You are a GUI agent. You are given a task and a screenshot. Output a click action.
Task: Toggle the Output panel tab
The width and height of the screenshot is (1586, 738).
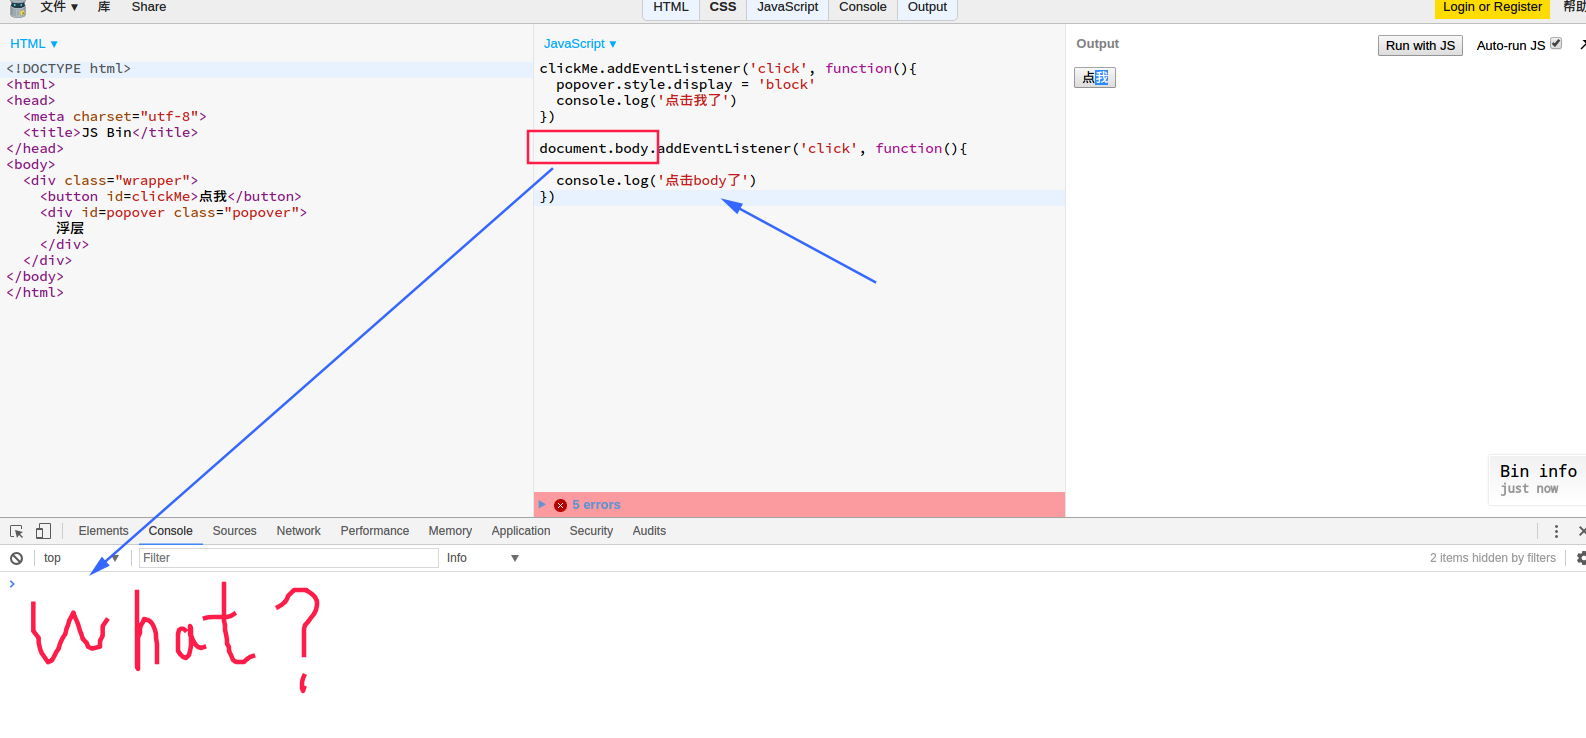tap(927, 8)
